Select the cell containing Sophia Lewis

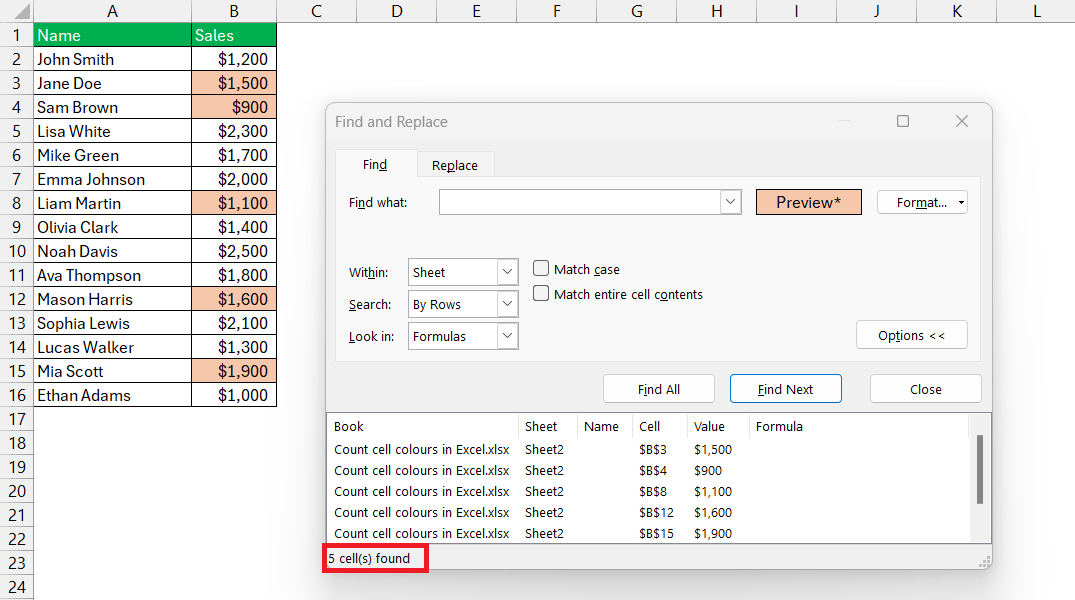tap(112, 323)
